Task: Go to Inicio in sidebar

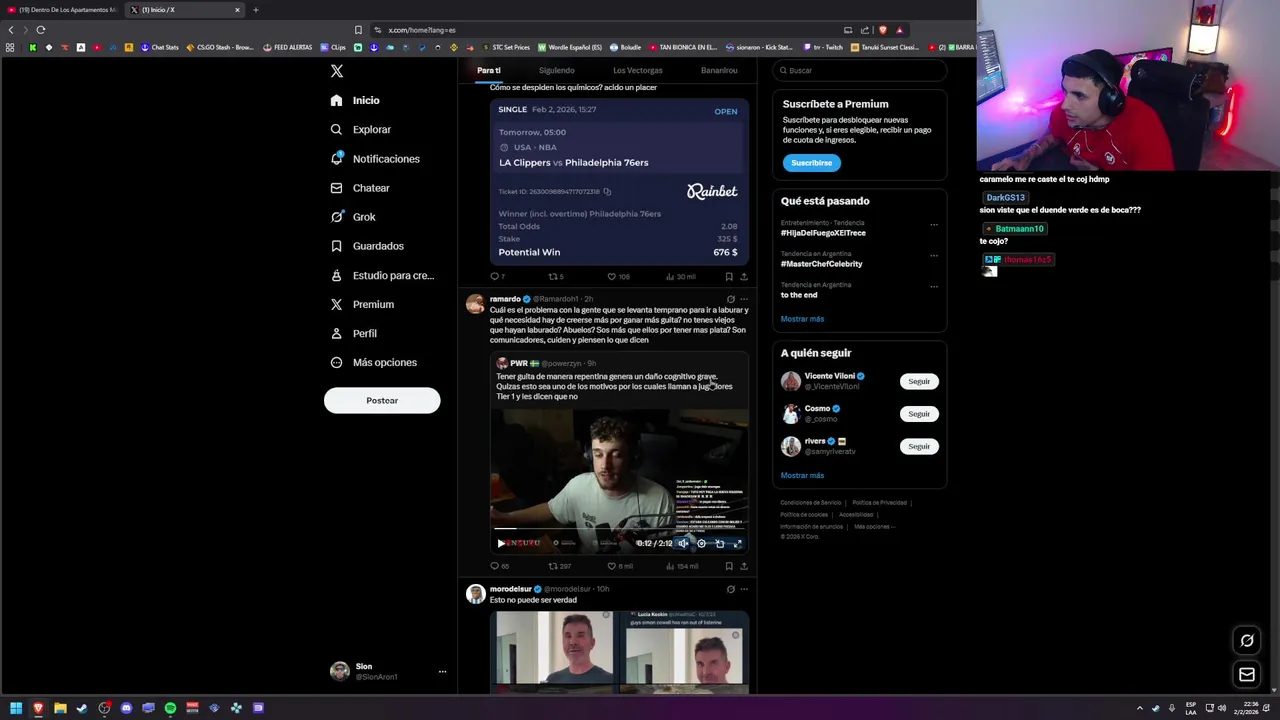Action: pyautogui.click(x=355, y=100)
